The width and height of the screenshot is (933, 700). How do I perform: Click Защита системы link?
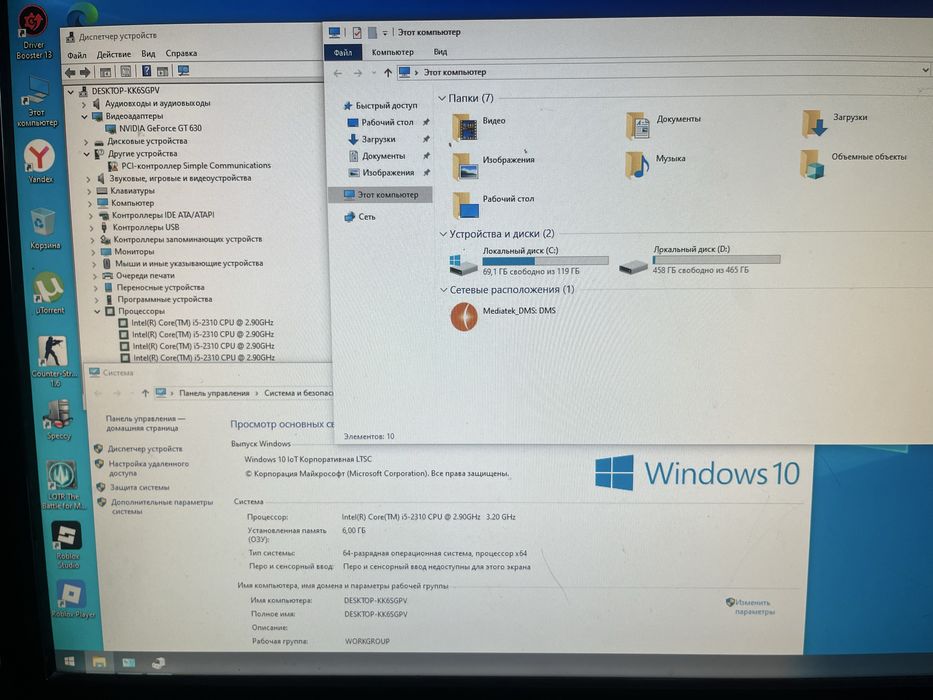point(139,487)
